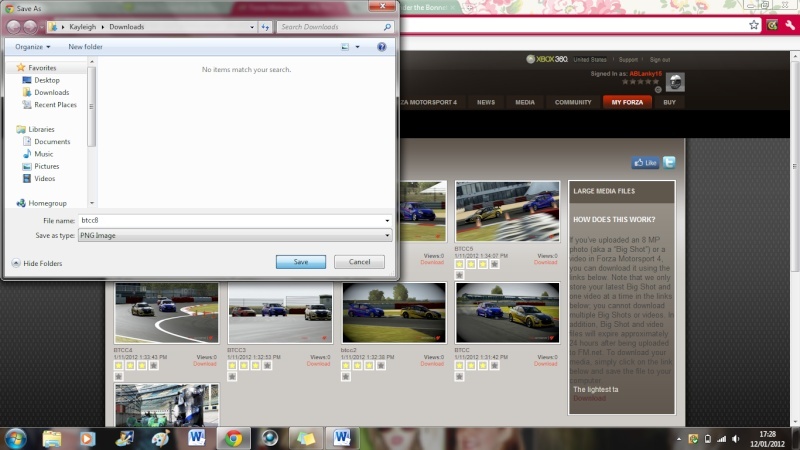Share the page with the Twitter icon
This screenshot has width=800, height=450.
[x=669, y=162]
